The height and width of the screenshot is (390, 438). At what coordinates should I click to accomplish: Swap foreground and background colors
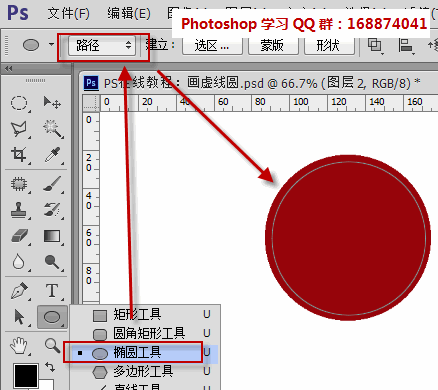click(50, 367)
